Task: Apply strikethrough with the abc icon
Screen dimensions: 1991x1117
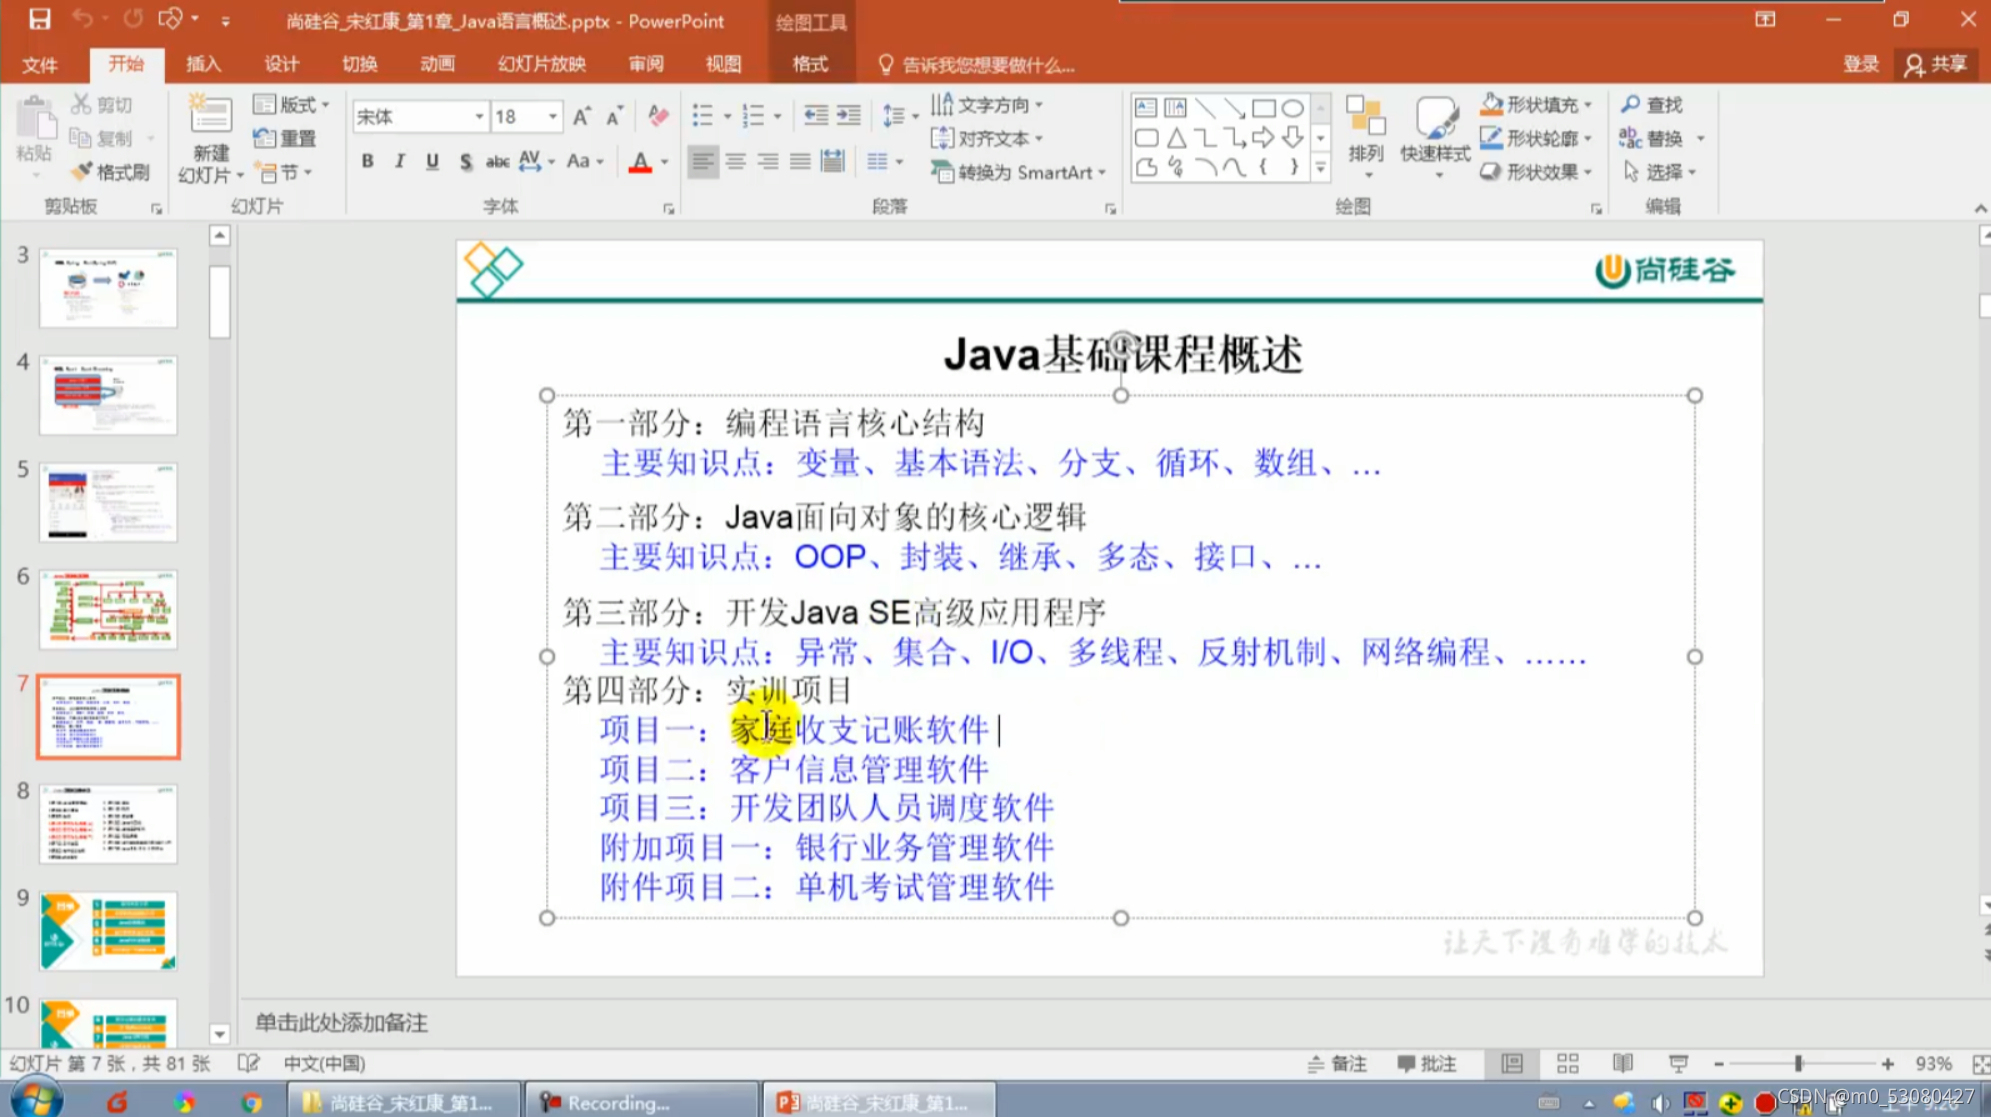Action: pos(499,160)
